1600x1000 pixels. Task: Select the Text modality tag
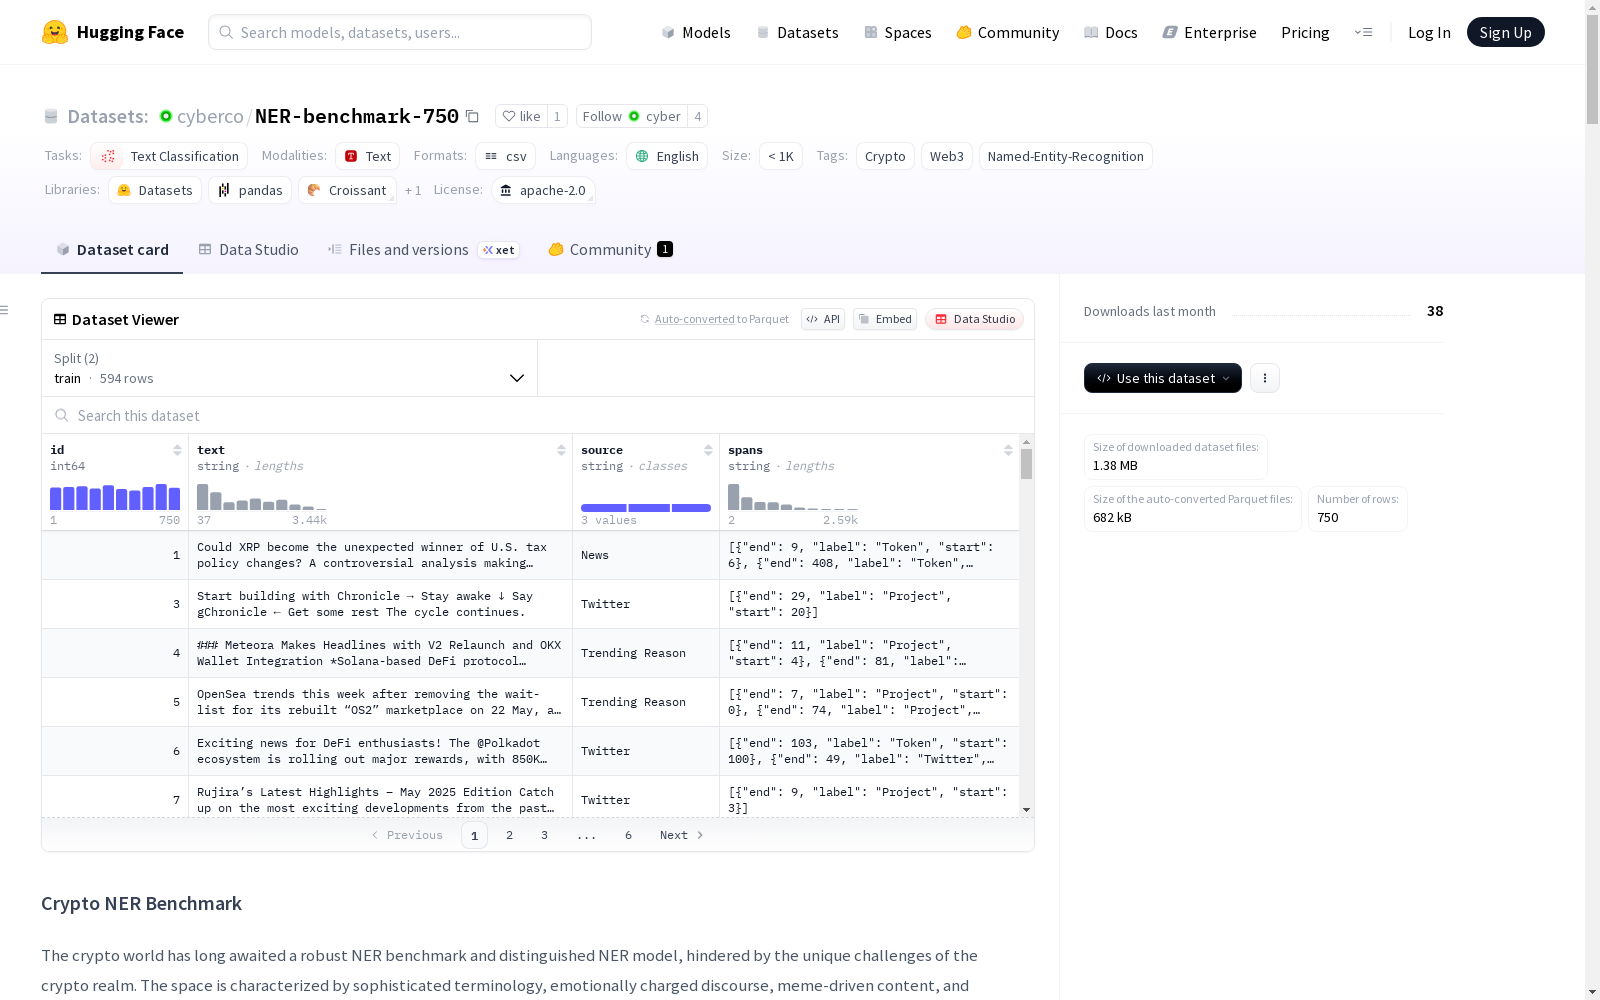(x=367, y=156)
